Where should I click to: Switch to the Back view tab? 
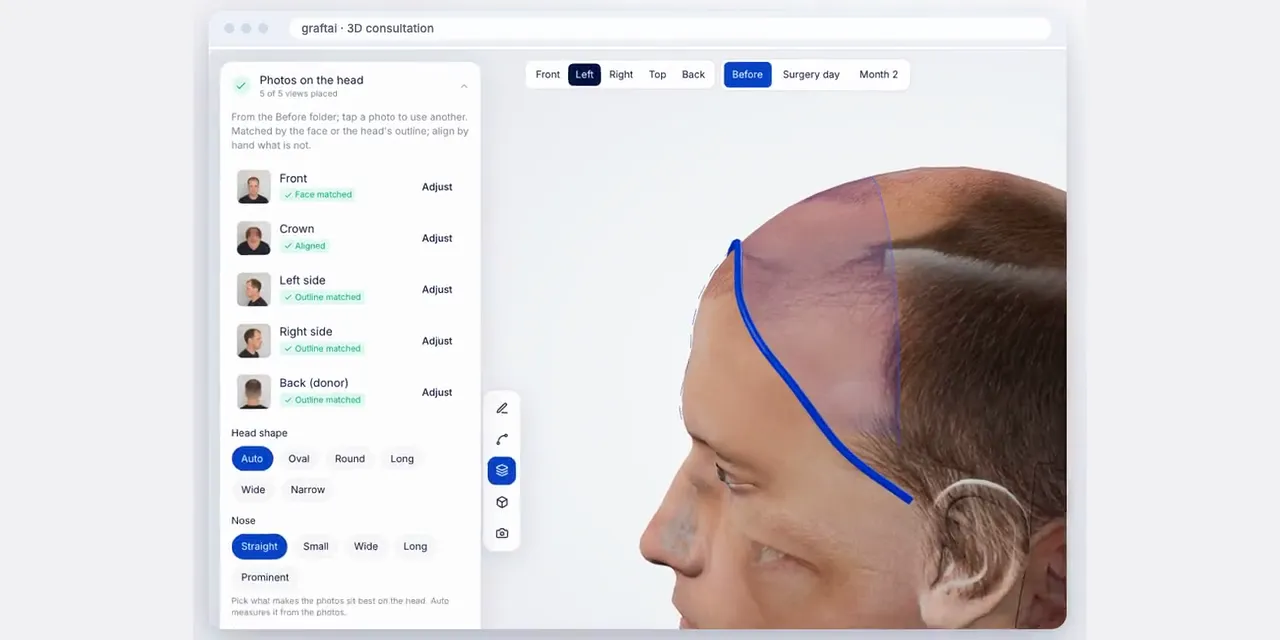tap(693, 74)
